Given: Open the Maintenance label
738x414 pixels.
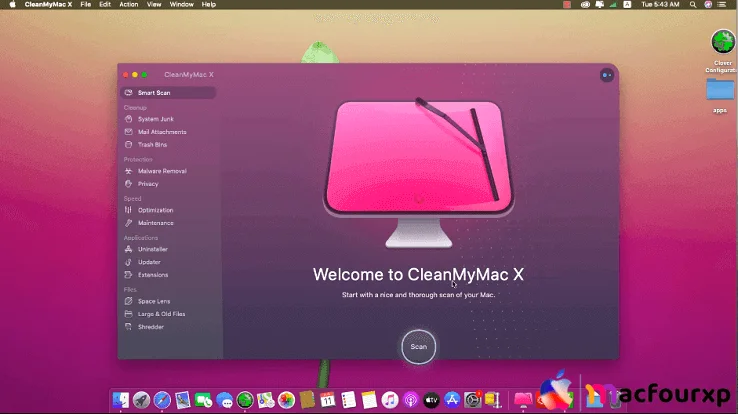Looking at the screenshot, I should (156, 223).
